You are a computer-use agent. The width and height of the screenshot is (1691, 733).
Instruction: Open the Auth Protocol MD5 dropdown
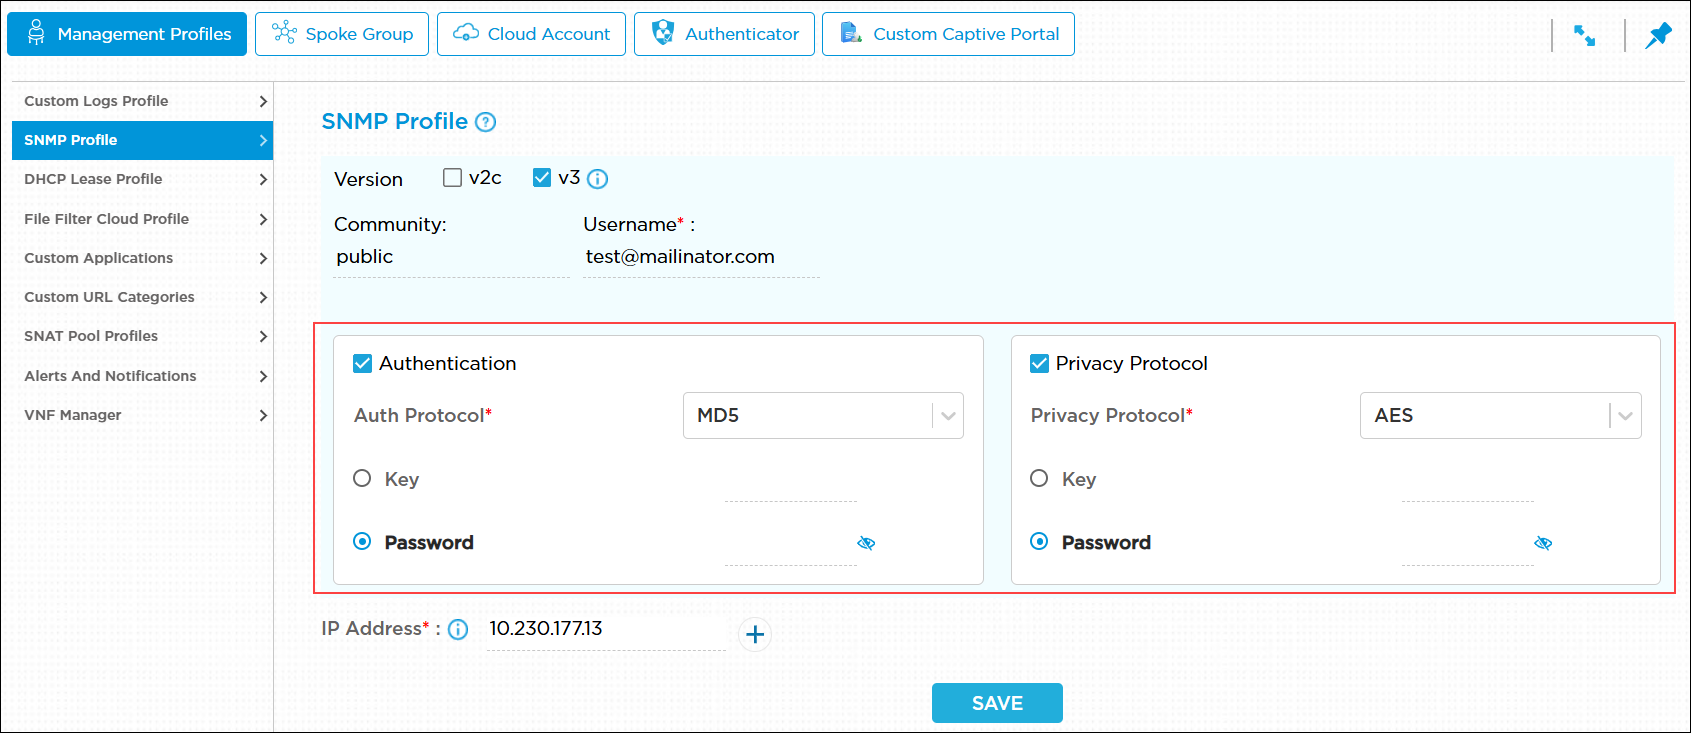coord(823,416)
